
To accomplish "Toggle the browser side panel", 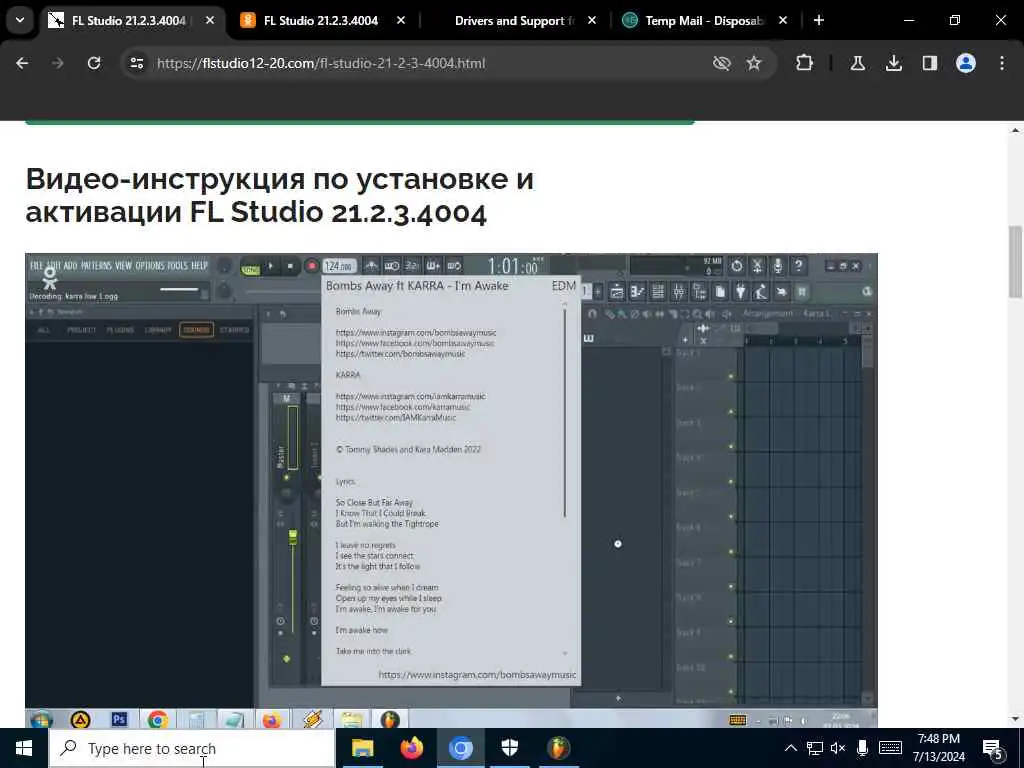I will click(x=930, y=63).
